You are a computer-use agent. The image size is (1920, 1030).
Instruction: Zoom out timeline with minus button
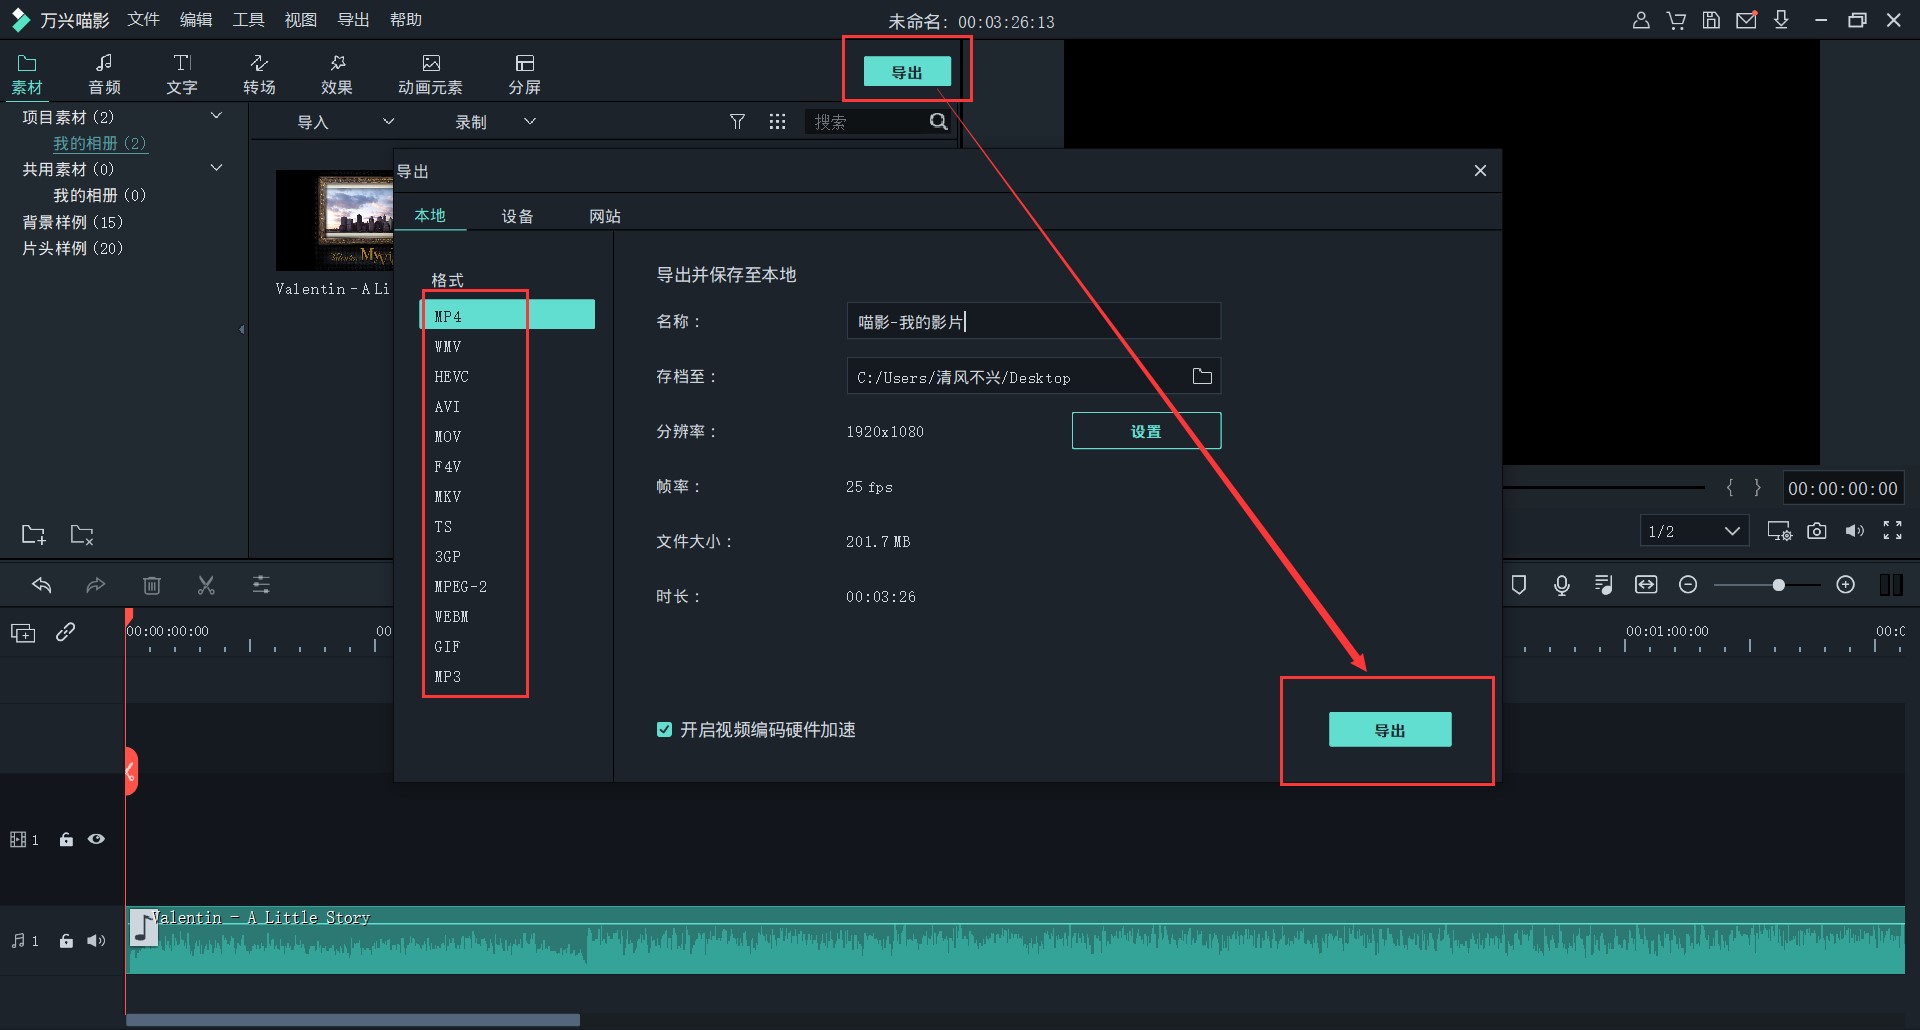coord(1688,585)
